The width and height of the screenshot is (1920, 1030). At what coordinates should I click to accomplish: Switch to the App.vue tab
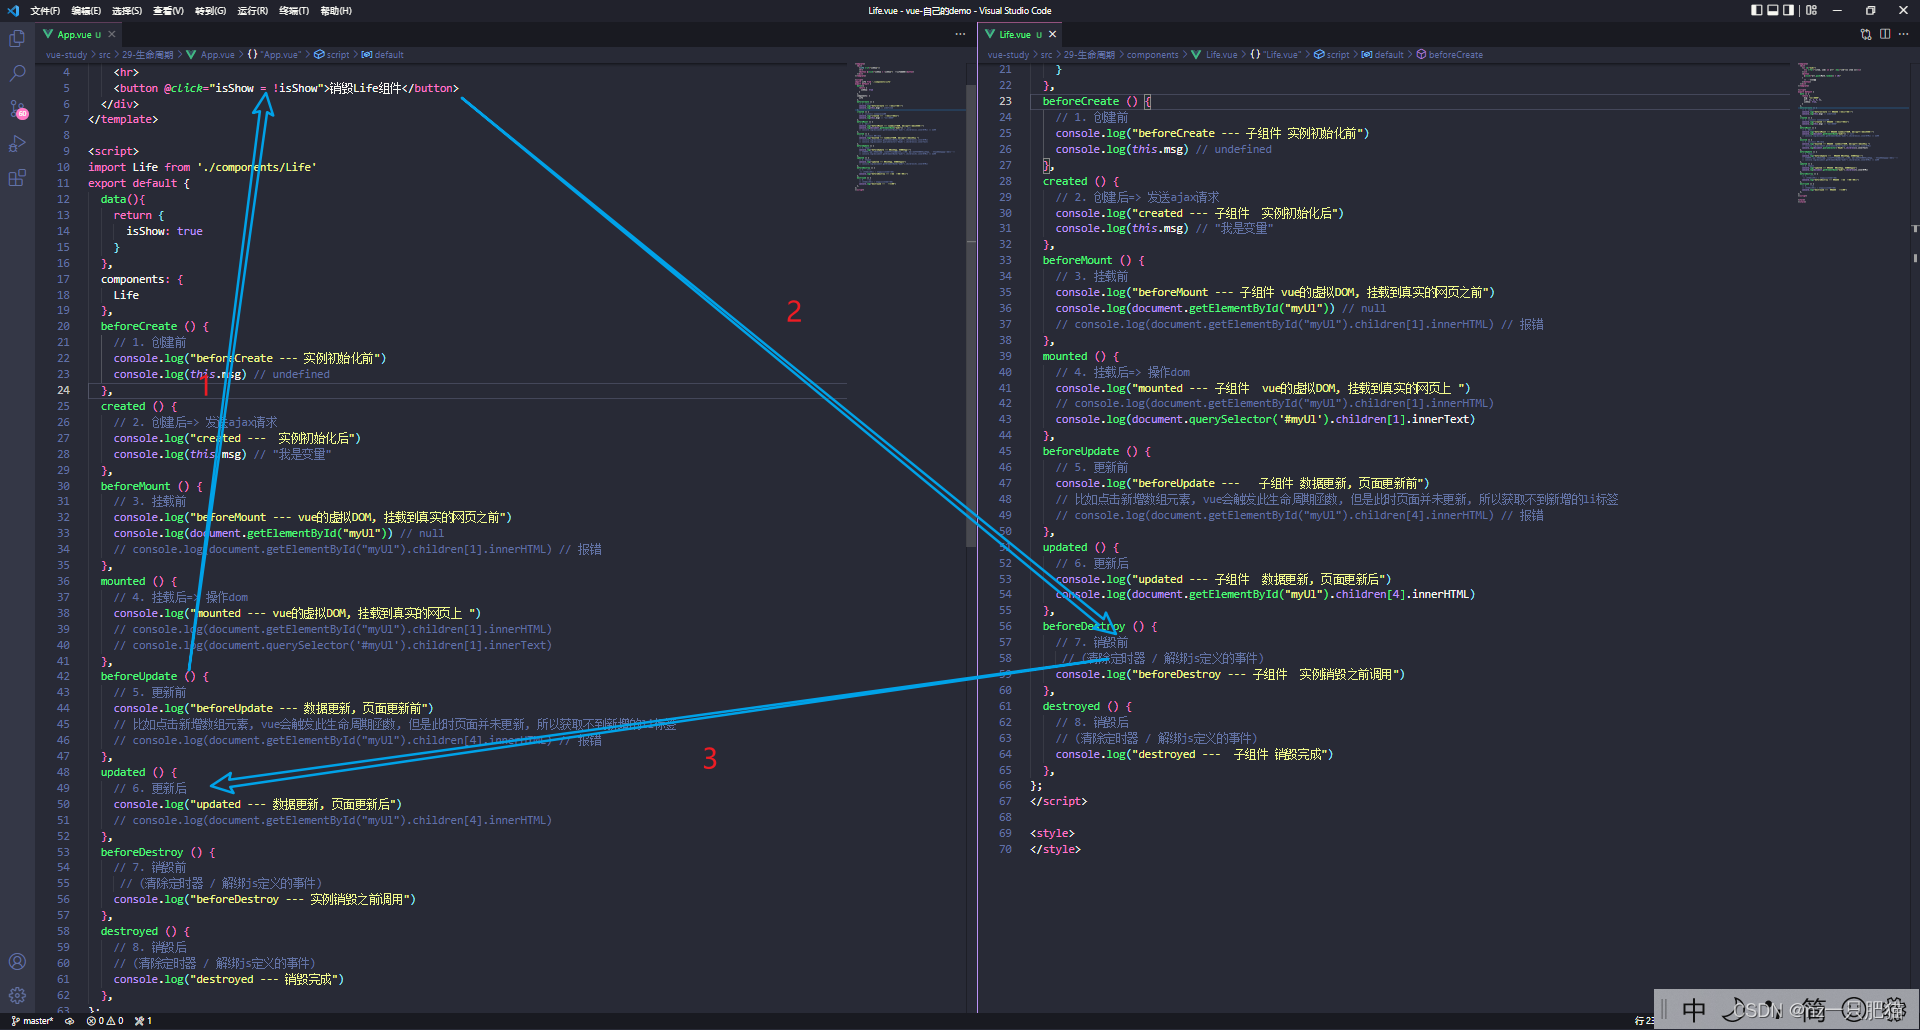tap(79, 34)
